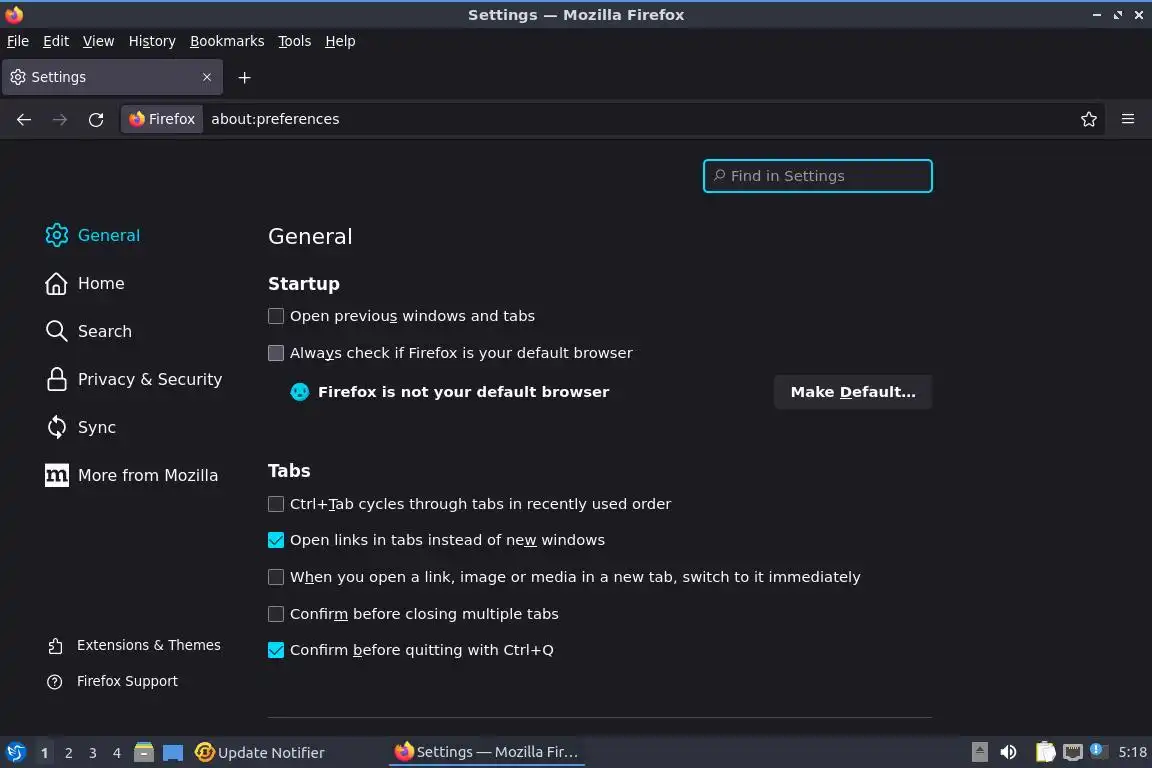Open the volume control in system tray
Image resolution: width=1152 pixels, height=768 pixels.
1009,752
